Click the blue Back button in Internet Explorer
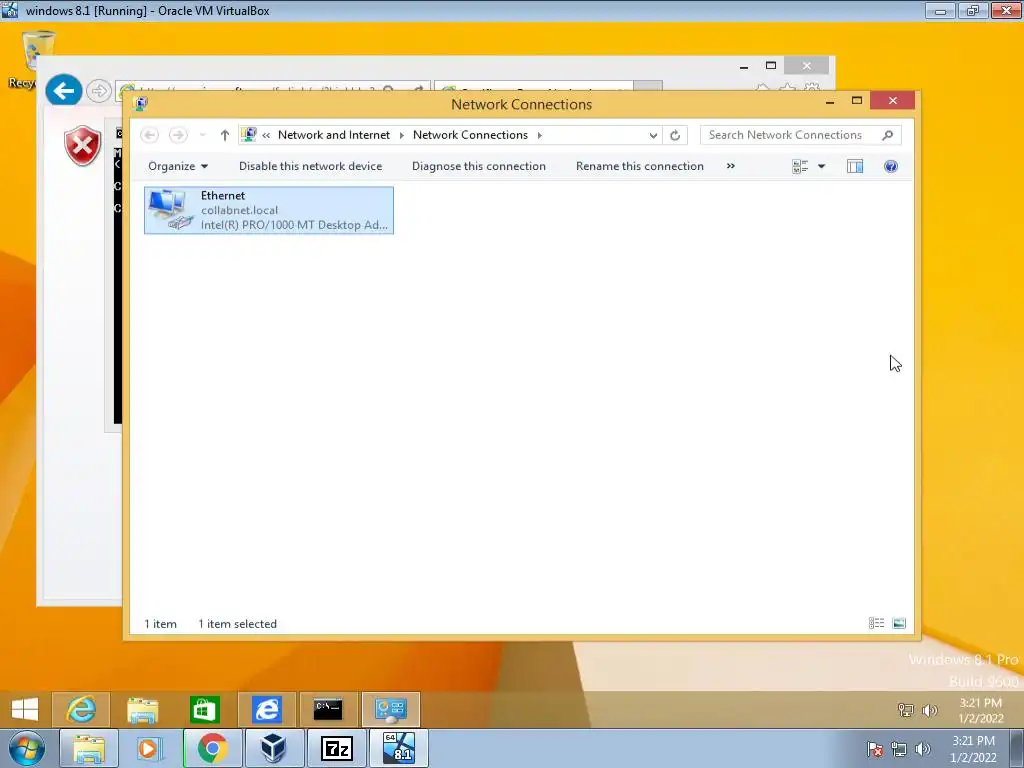Screen dimensions: 1024x768 (x=64, y=90)
